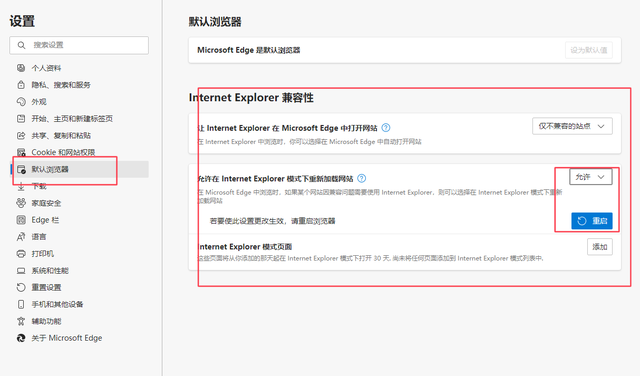This screenshot has width=640, height=376.
Task: Open 开始、主页和新建标签页 settings
Action: (80, 118)
